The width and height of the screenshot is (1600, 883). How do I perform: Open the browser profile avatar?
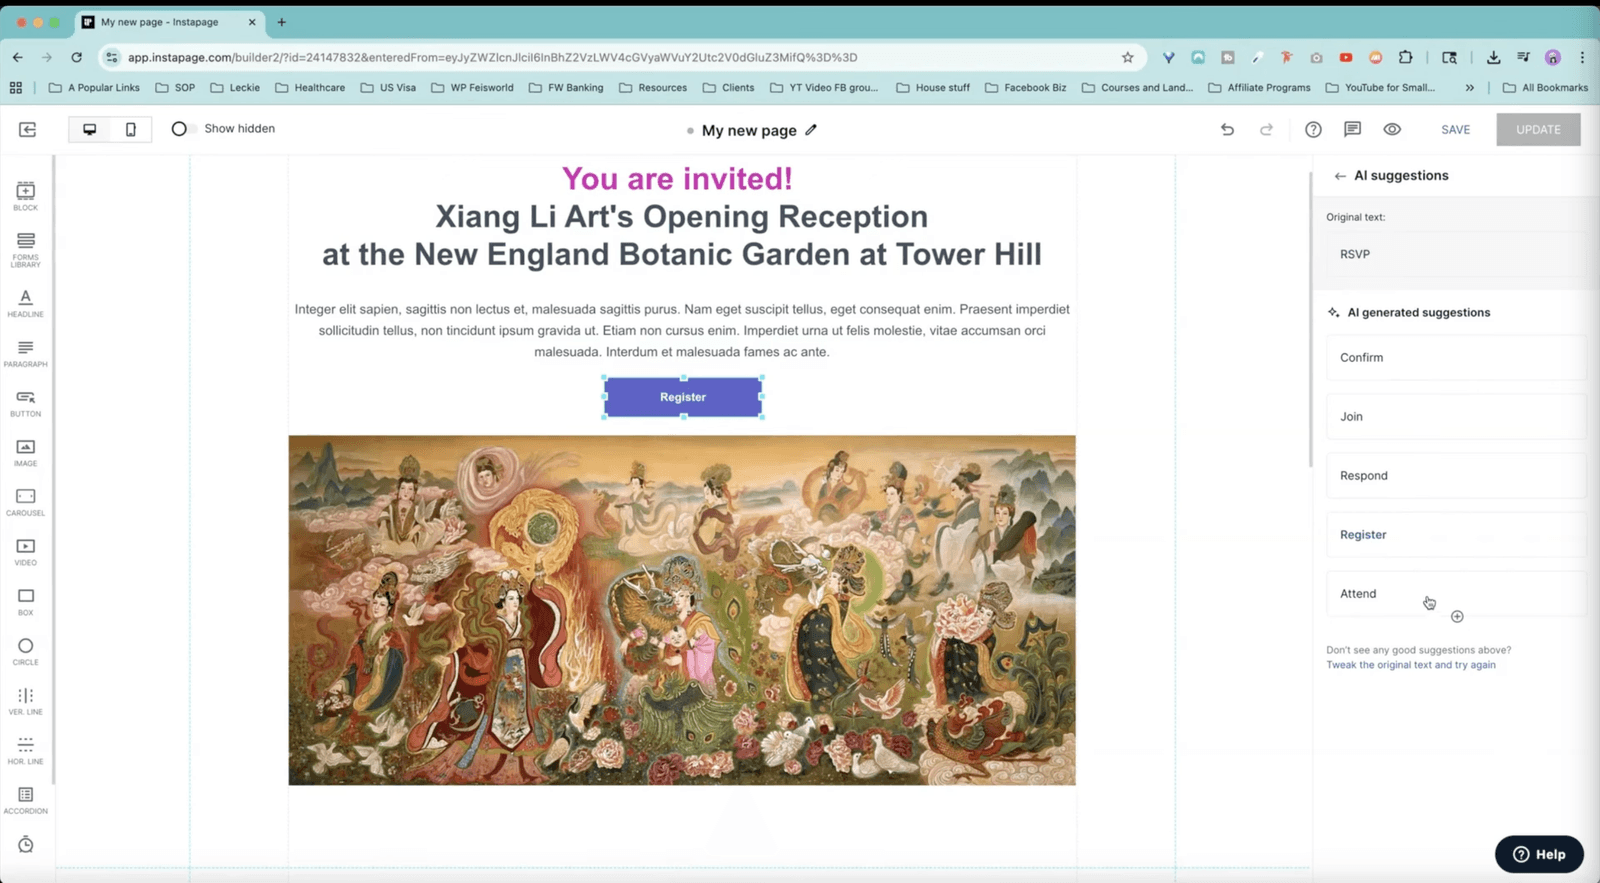tap(1553, 57)
